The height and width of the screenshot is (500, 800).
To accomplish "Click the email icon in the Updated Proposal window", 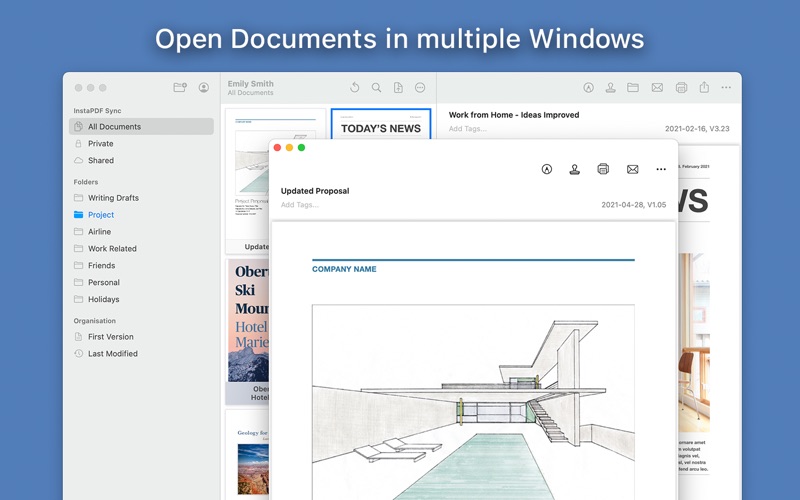I will [632, 169].
